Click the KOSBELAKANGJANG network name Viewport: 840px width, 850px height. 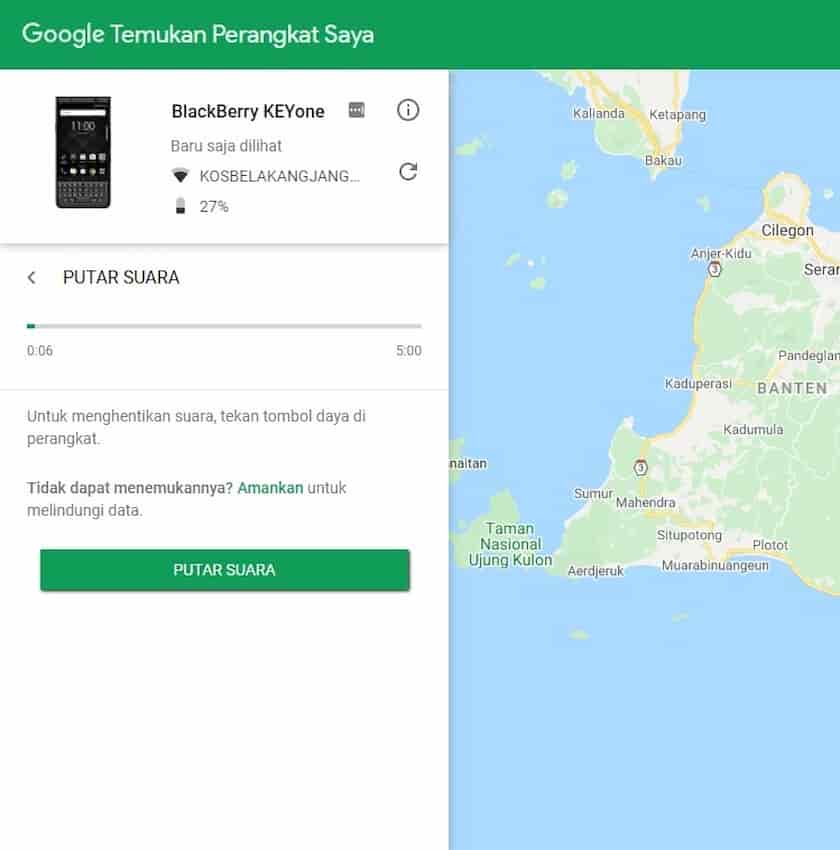click(x=280, y=176)
